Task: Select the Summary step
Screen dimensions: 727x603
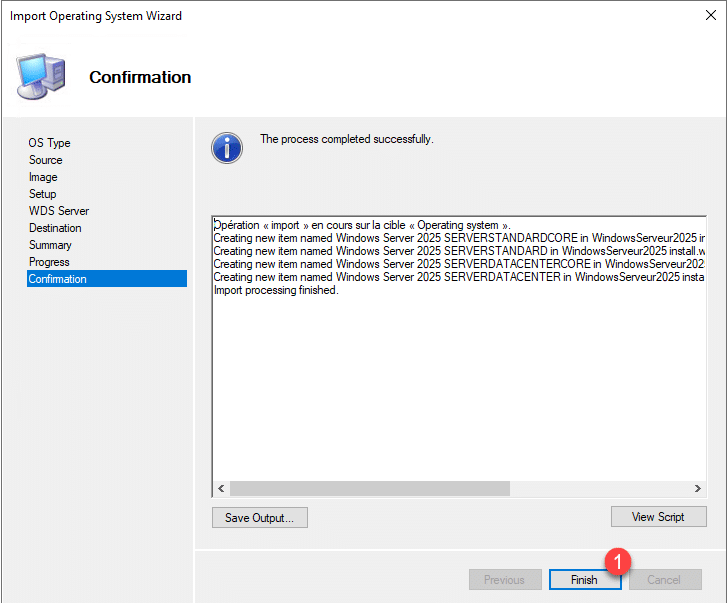Action: pos(50,245)
